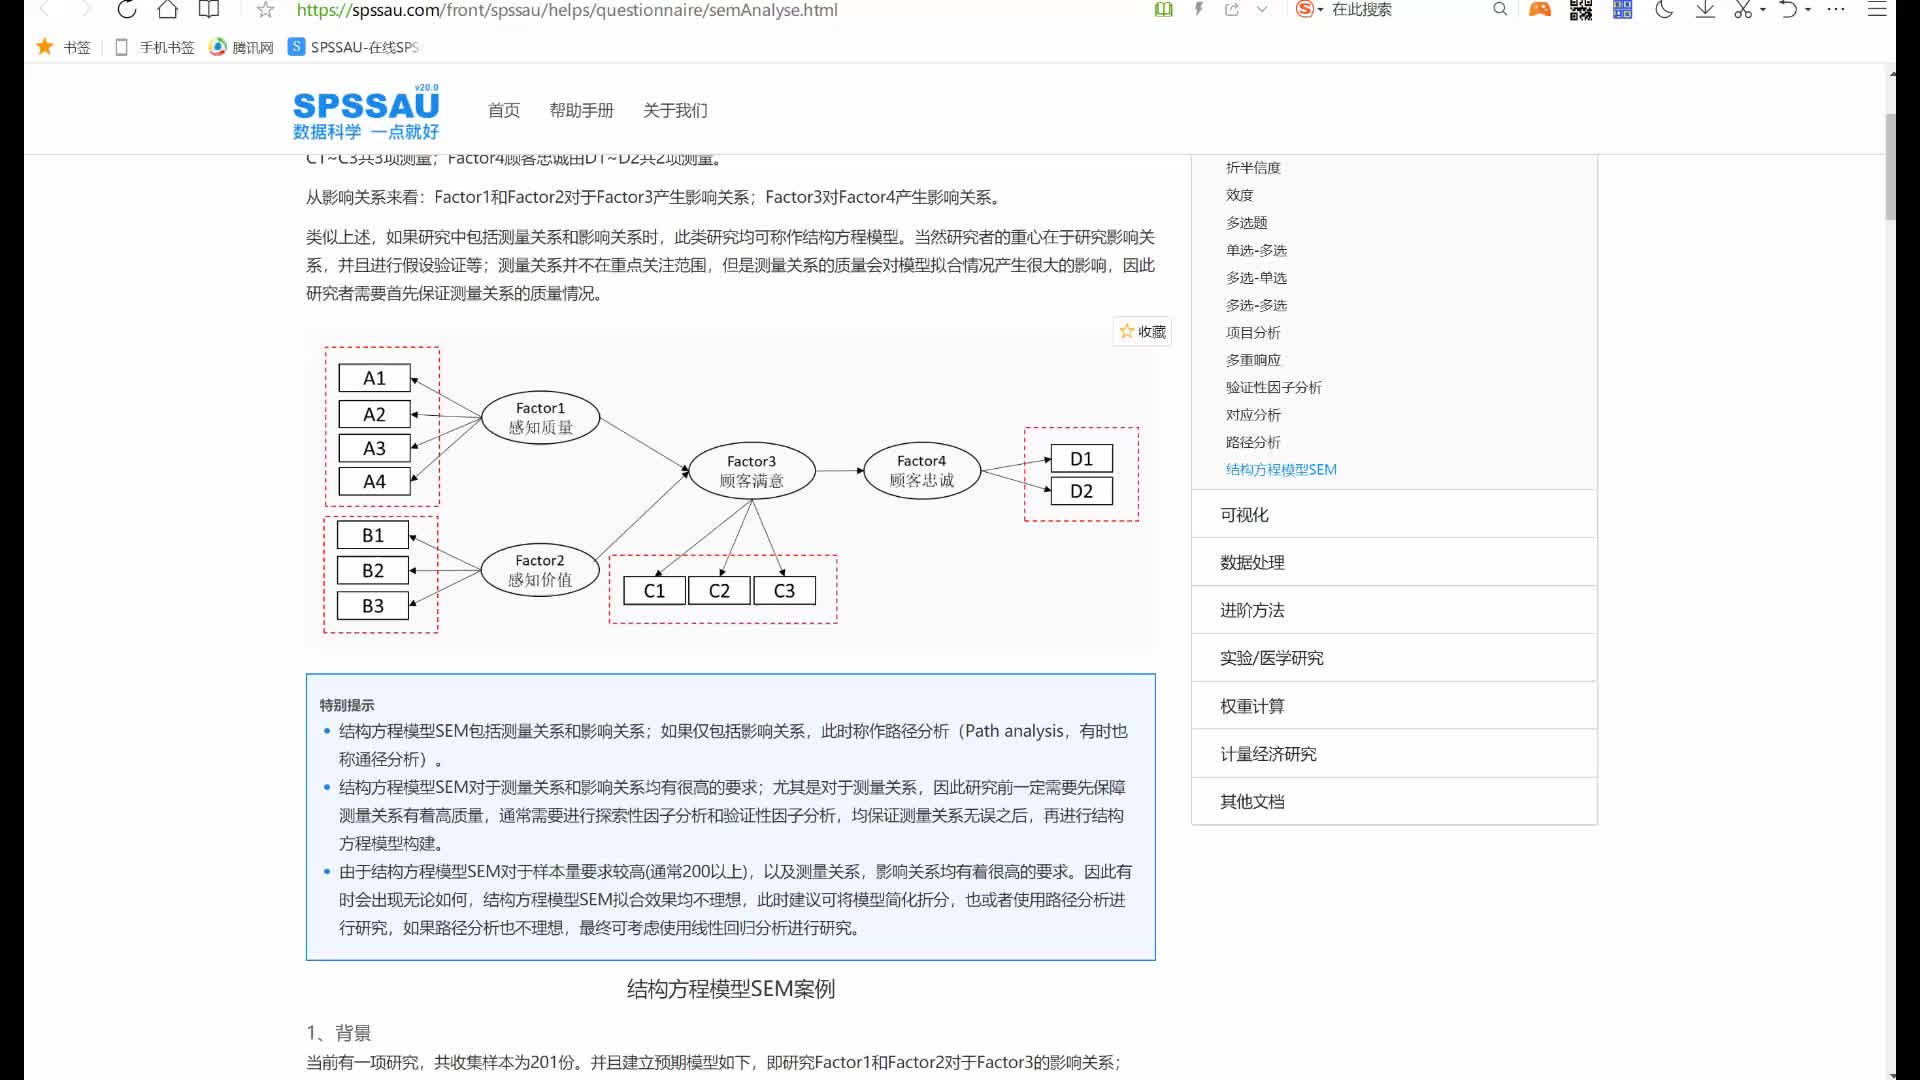1920x1080 pixels.
Task: Open the 帮助手册 menu item
Action: coord(582,110)
